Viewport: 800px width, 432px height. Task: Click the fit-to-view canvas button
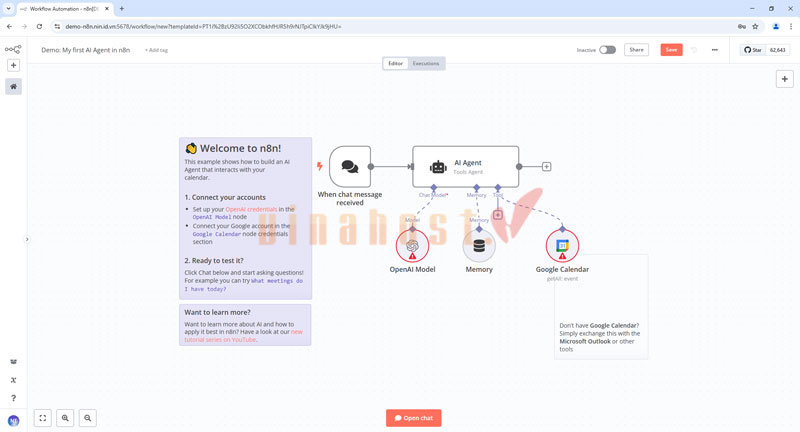pyautogui.click(x=43, y=418)
